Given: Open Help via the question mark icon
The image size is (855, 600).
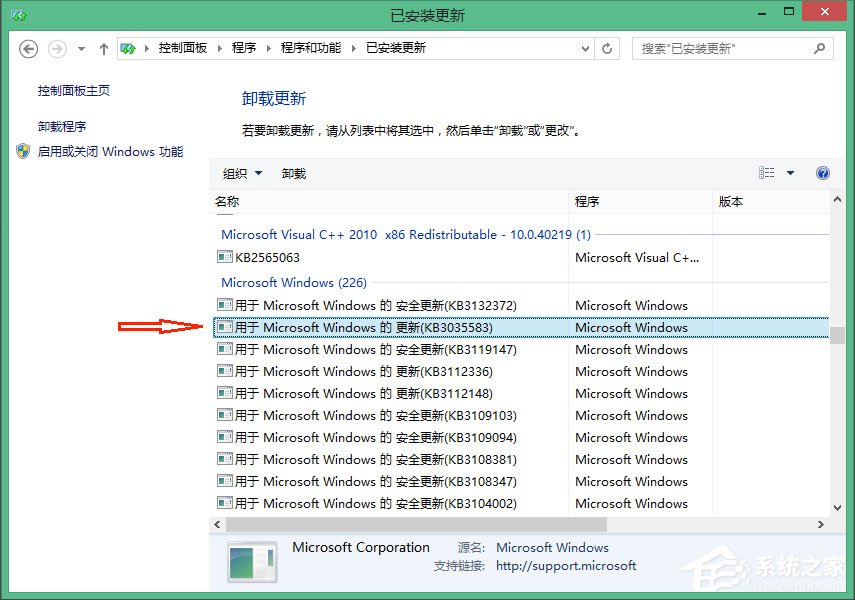Looking at the screenshot, I should point(822,173).
